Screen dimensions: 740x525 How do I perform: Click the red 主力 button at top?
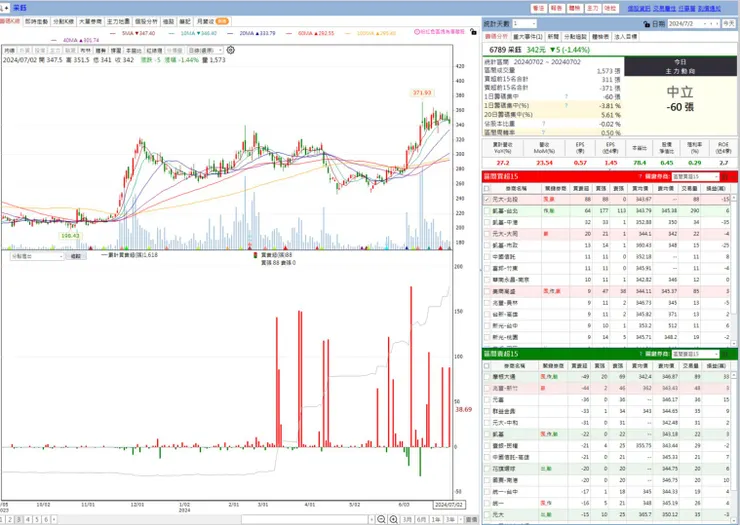point(592,8)
